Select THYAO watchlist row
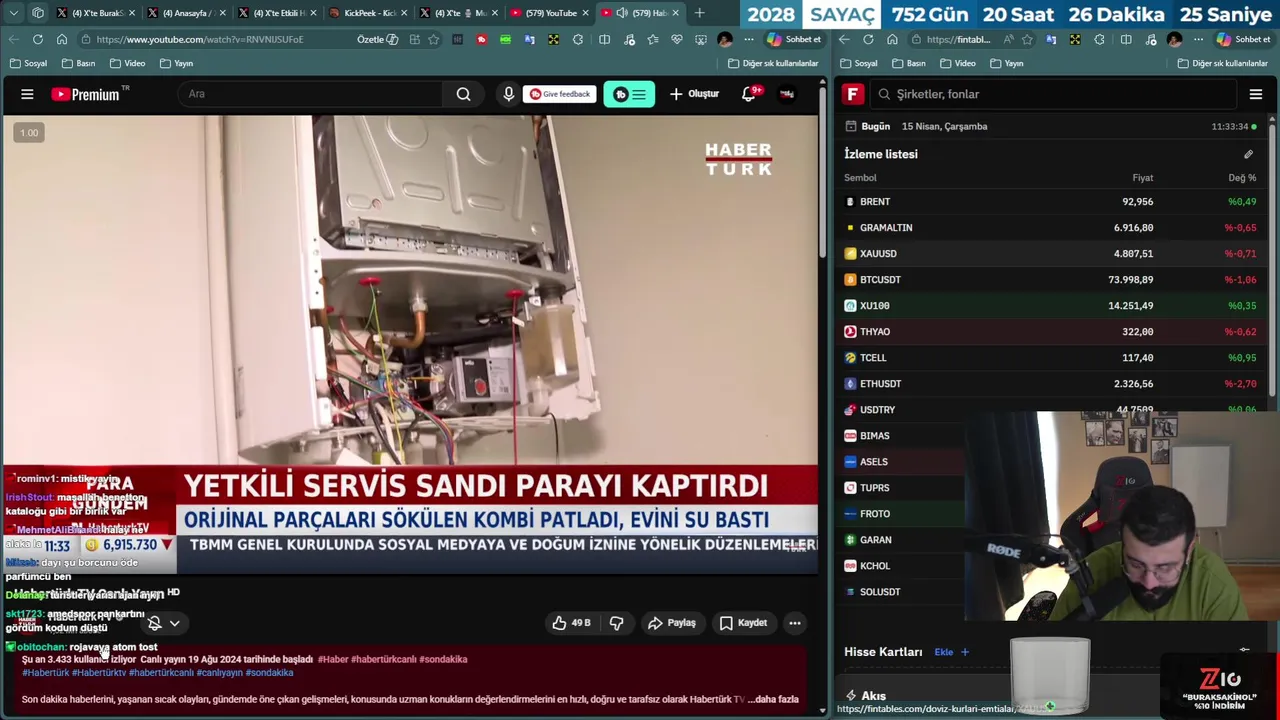The height and width of the screenshot is (720, 1280). (1050, 331)
